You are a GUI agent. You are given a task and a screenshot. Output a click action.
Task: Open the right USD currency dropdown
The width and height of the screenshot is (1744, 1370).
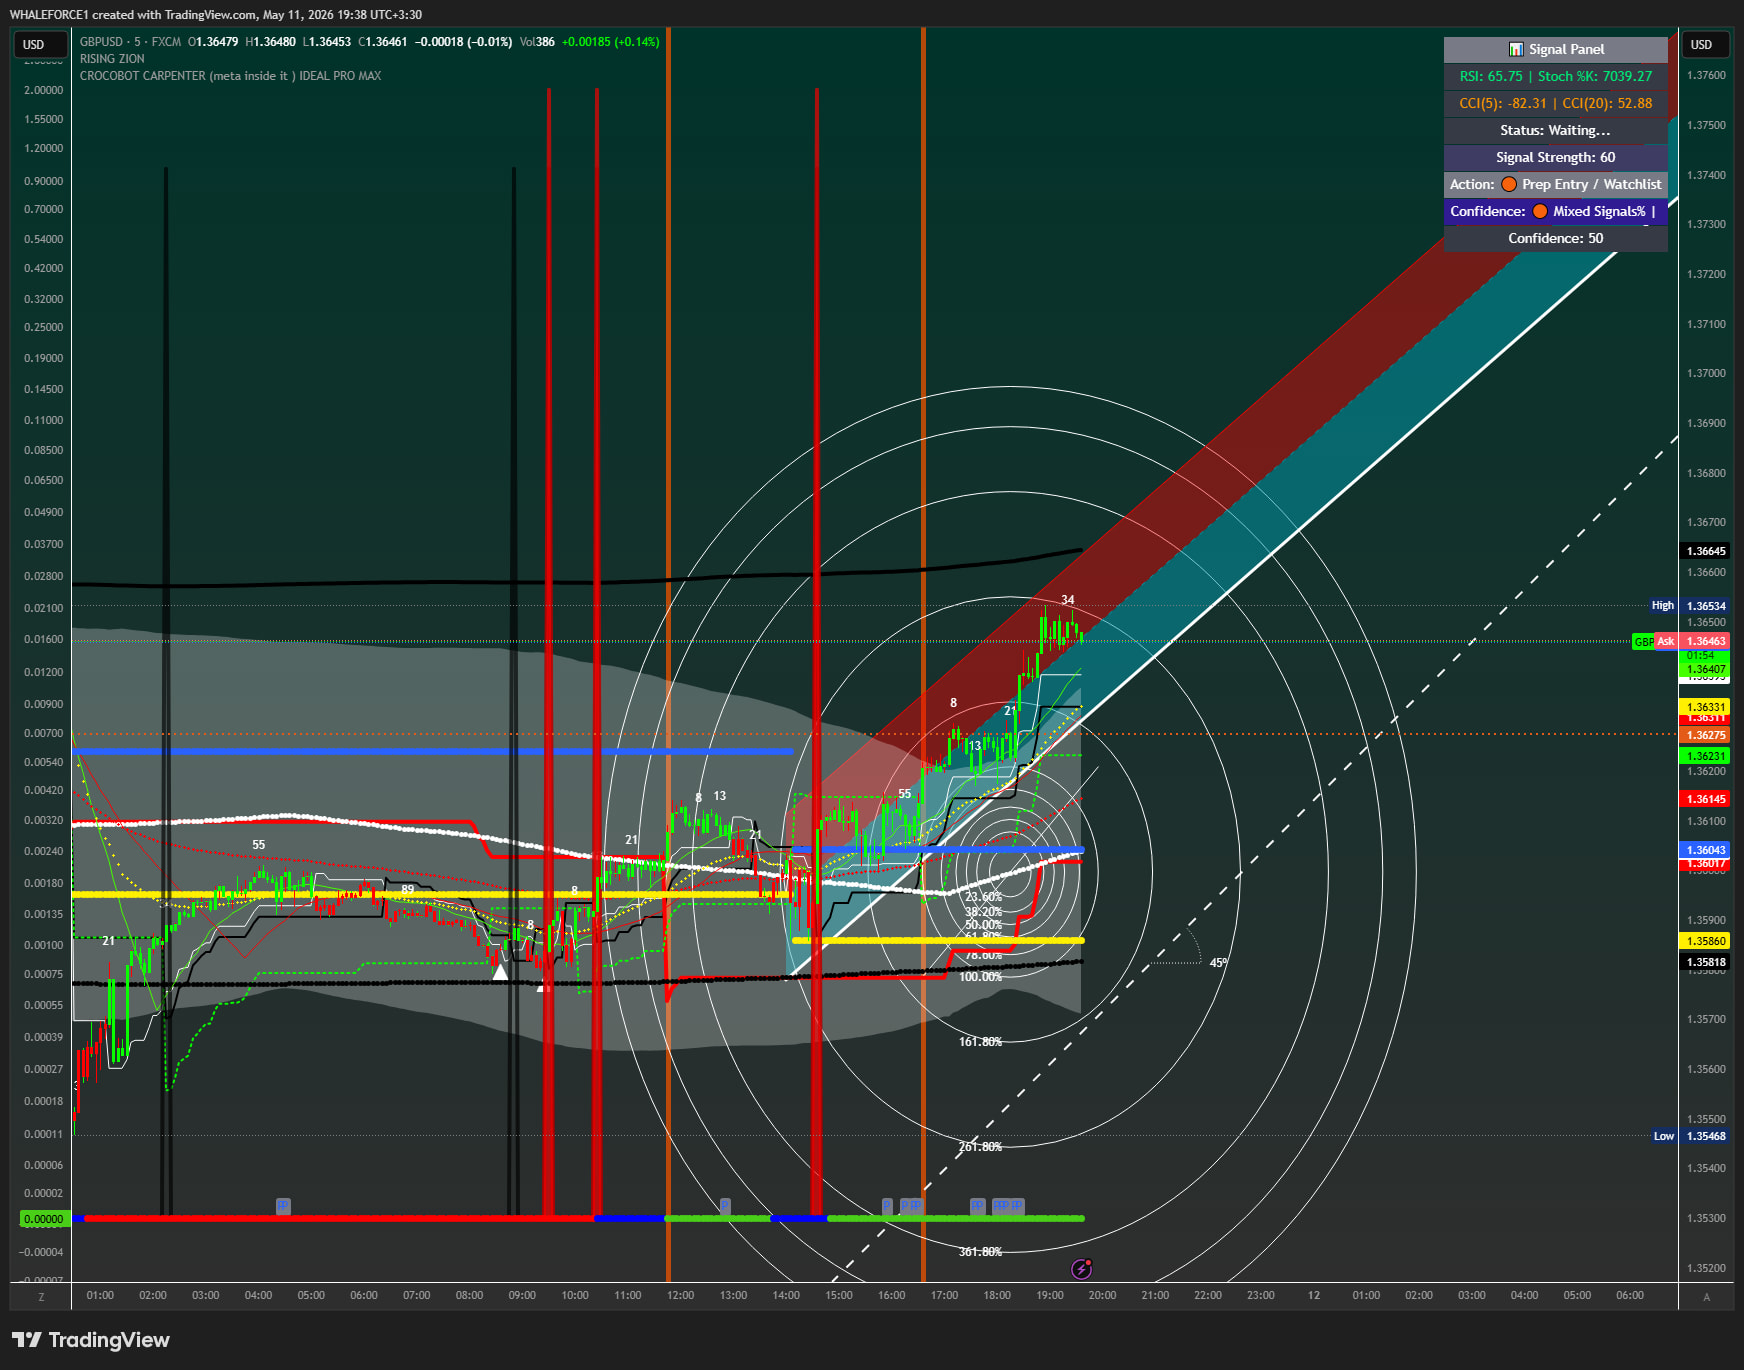click(x=1707, y=45)
